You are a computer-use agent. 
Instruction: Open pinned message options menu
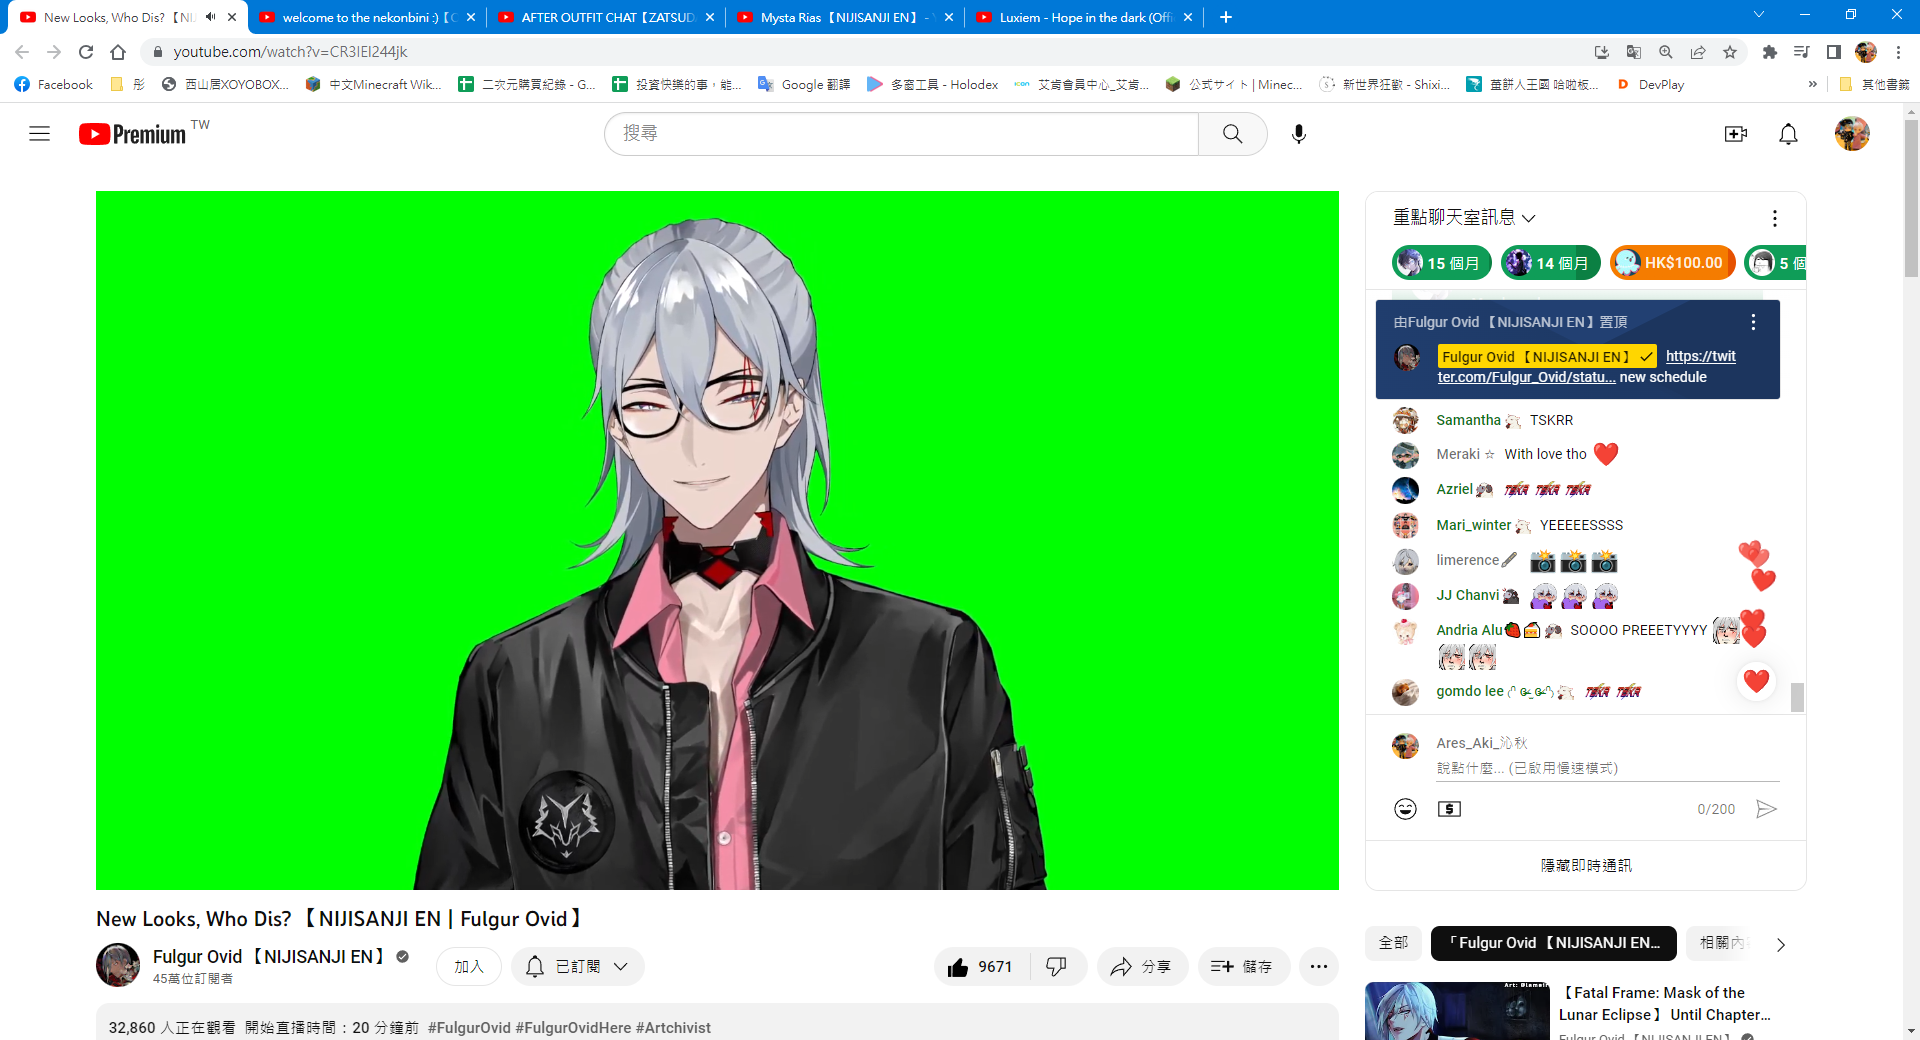pos(1752,322)
